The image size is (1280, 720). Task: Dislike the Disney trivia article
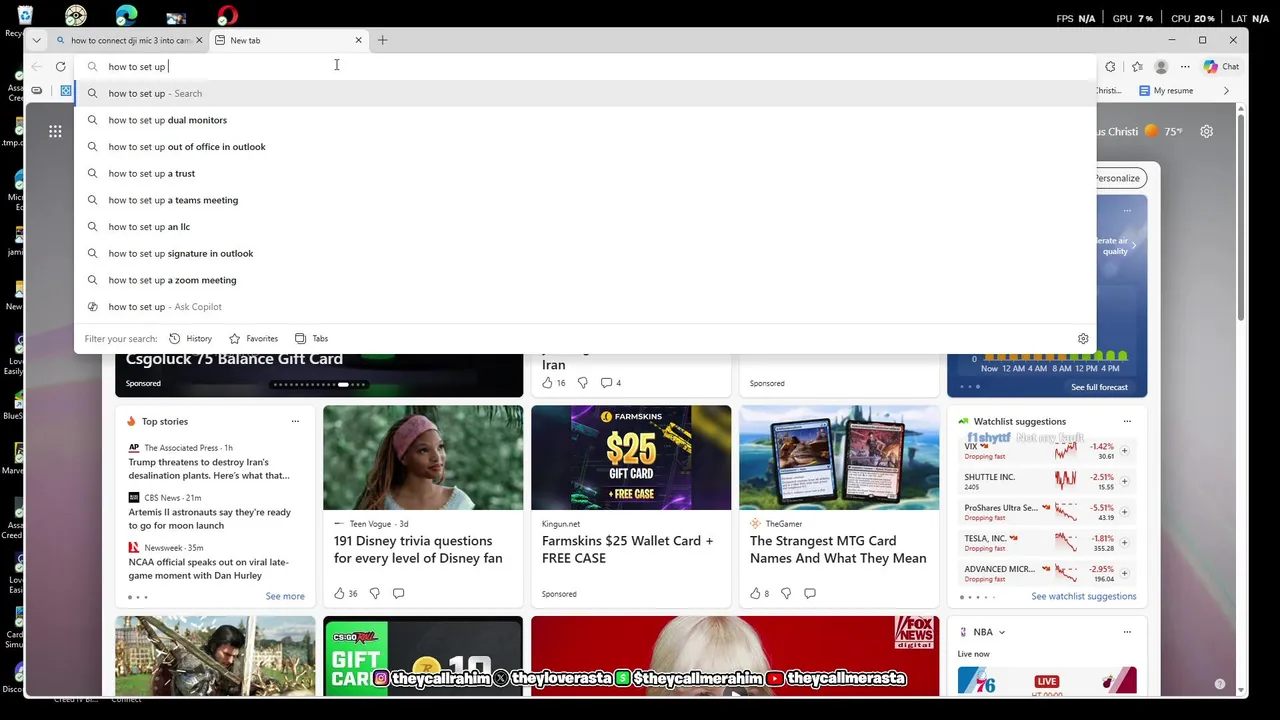tap(375, 593)
